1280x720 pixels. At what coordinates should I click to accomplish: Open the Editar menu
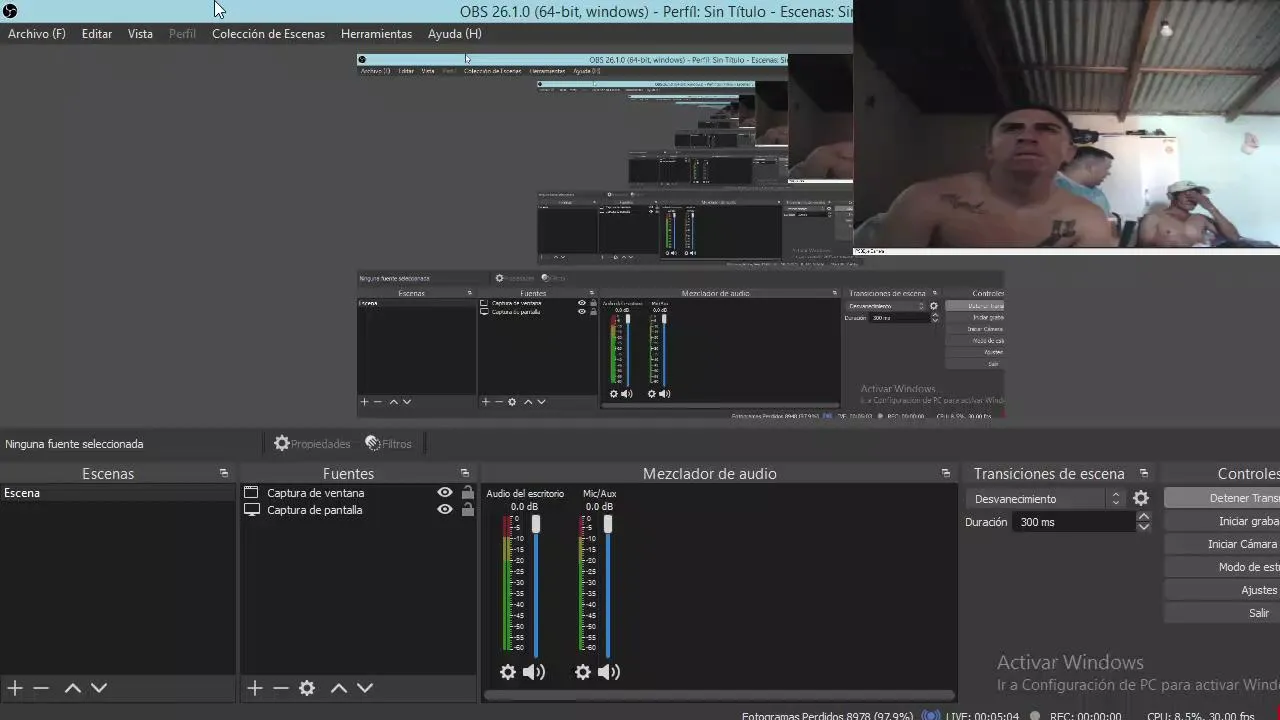pyautogui.click(x=97, y=34)
